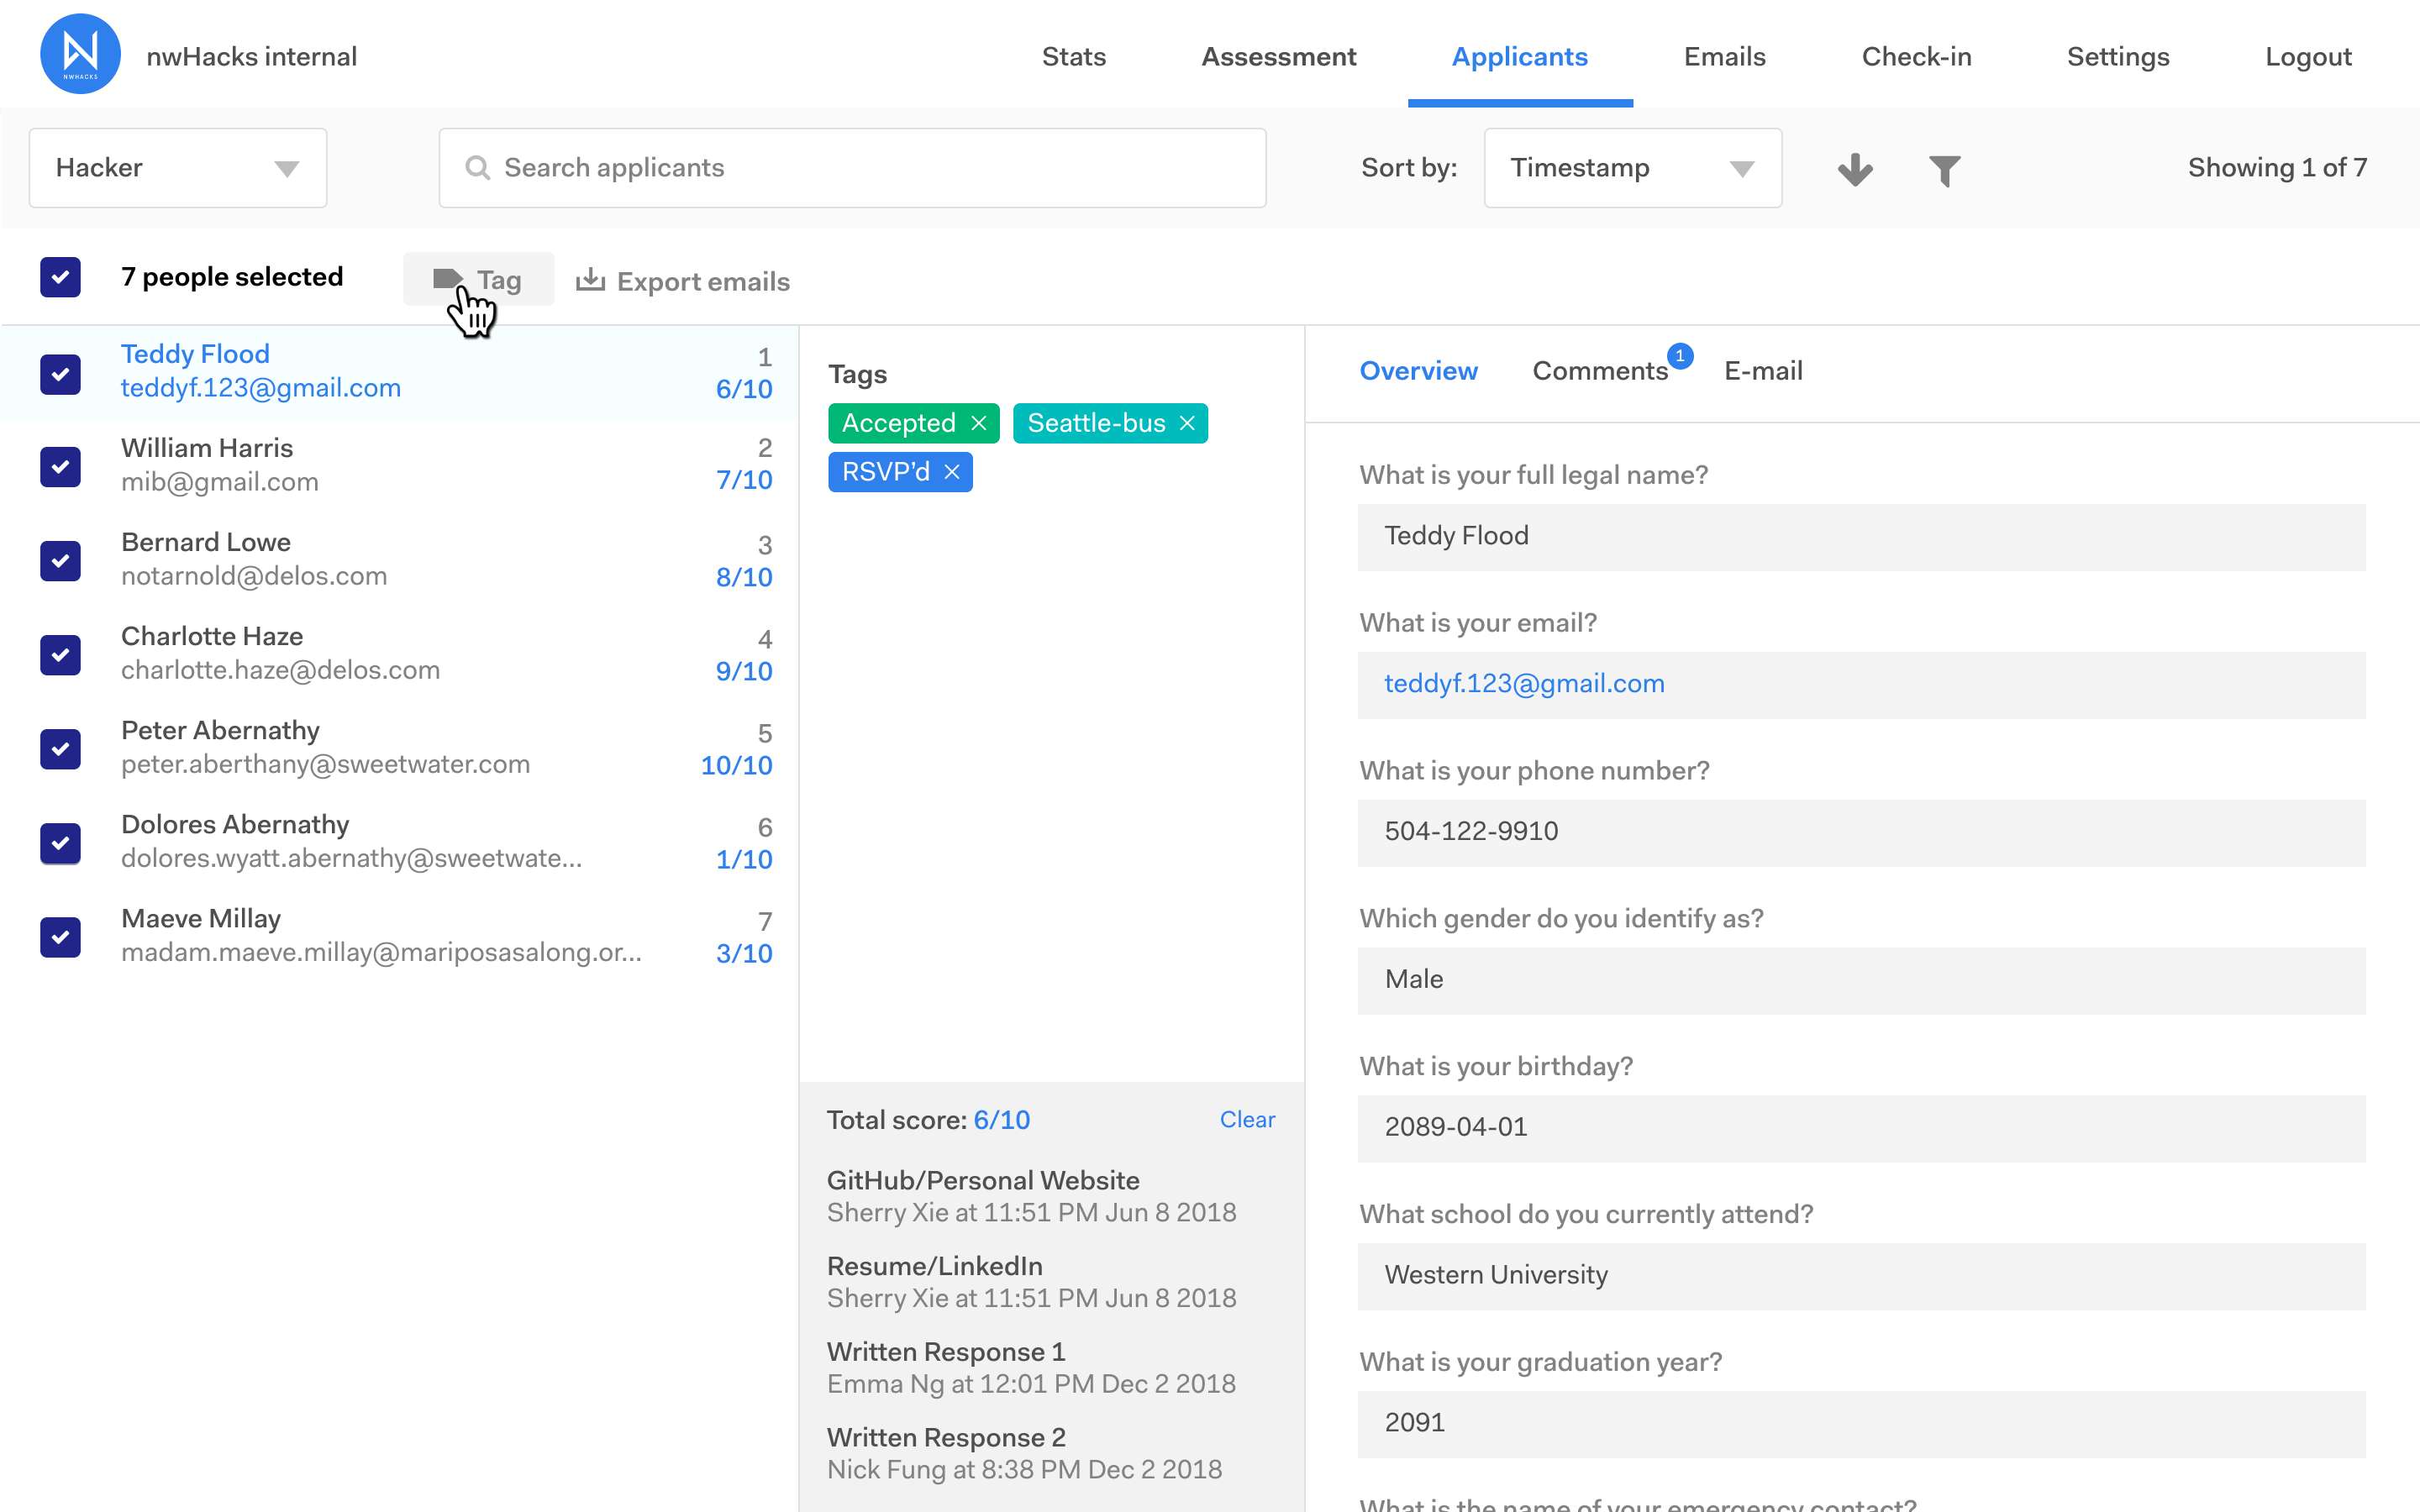2420x1512 pixels.
Task: Navigate to Check-in
Action: pyautogui.click(x=1916, y=57)
